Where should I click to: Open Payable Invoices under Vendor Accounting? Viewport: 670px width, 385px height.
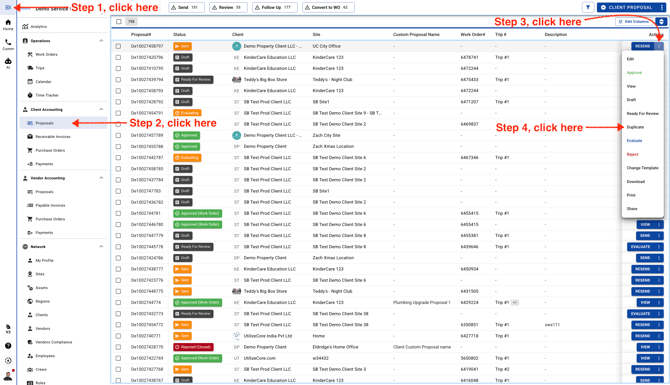tap(50, 206)
